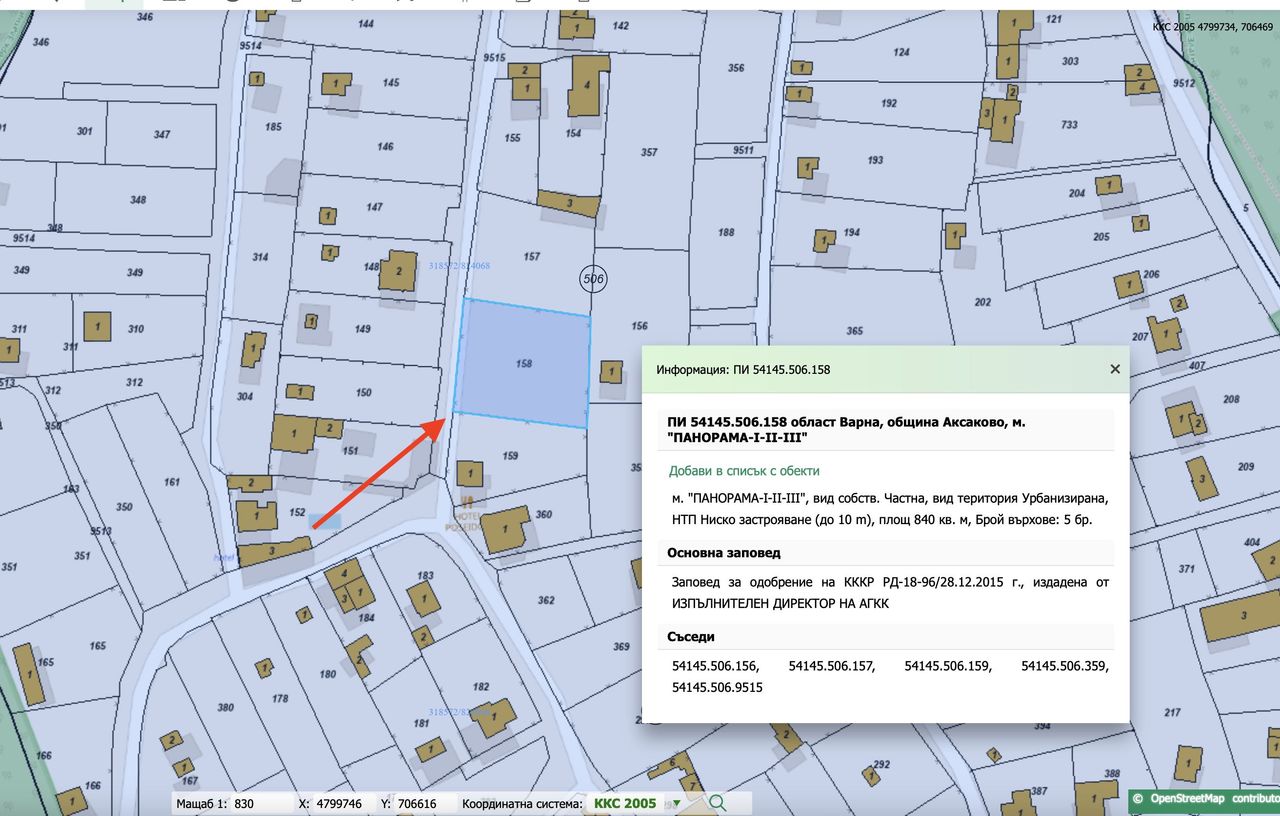Viewport: 1280px width, 816px height.
Task: Click the X coordinate input field
Action: (x=342, y=803)
